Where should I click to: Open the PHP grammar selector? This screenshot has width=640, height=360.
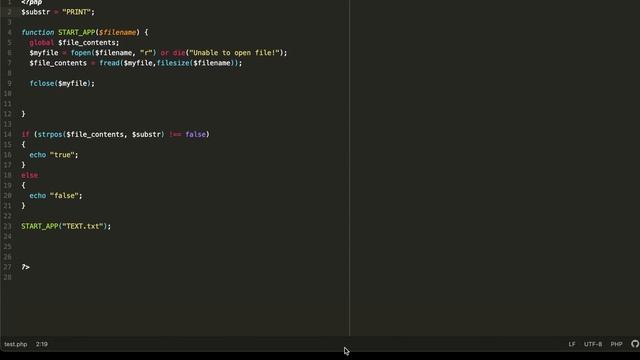[x=616, y=344]
